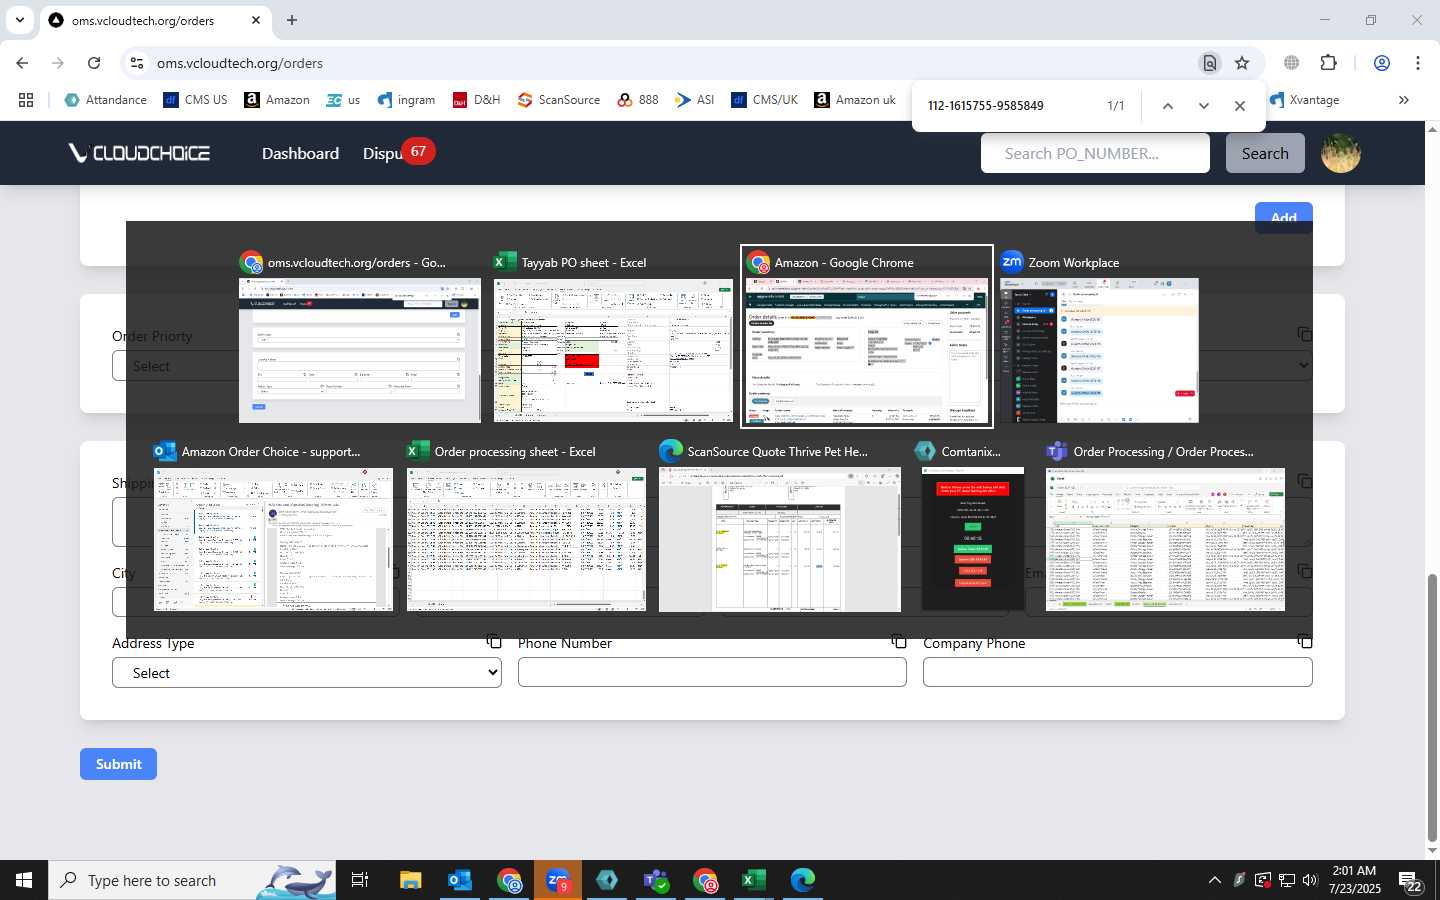Open Excel from the taskbar
Viewport: 1440px width, 900px height.
coord(754,880)
